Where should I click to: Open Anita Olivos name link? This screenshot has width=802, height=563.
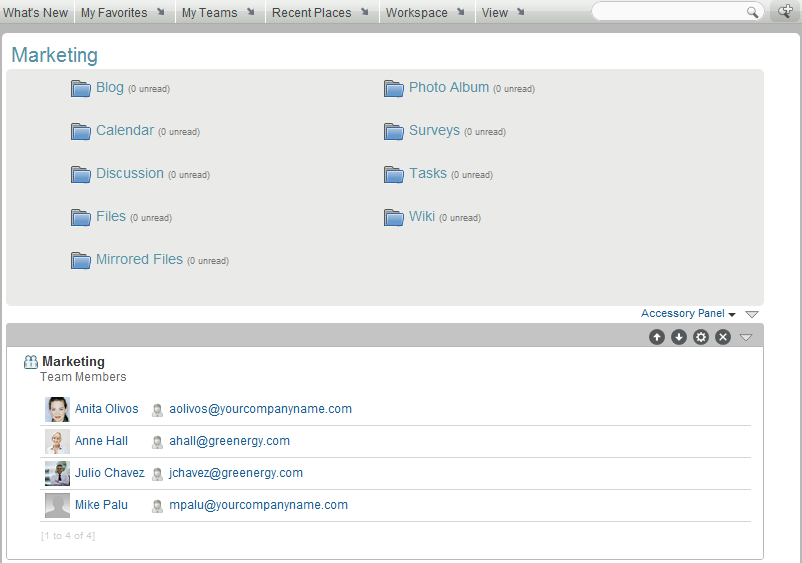point(106,409)
